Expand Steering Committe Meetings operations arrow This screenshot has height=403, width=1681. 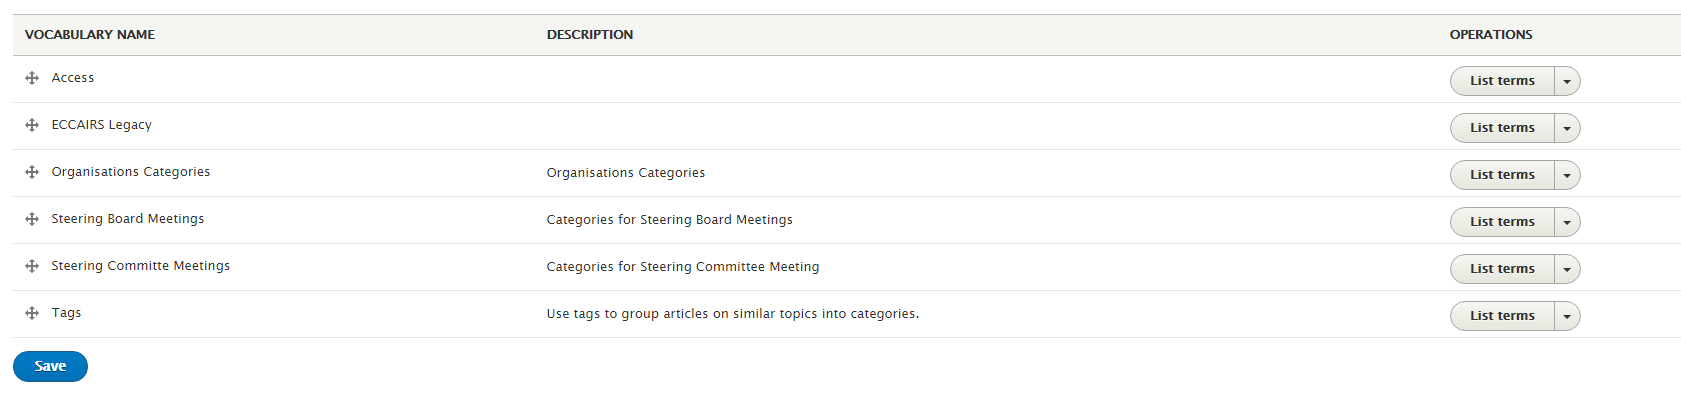click(x=1567, y=269)
